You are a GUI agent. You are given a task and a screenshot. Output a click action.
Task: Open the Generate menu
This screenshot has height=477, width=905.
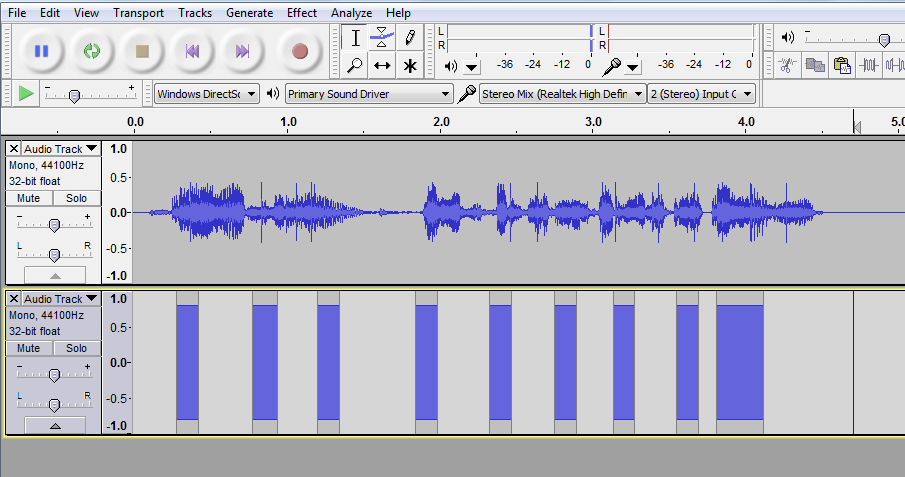click(249, 13)
